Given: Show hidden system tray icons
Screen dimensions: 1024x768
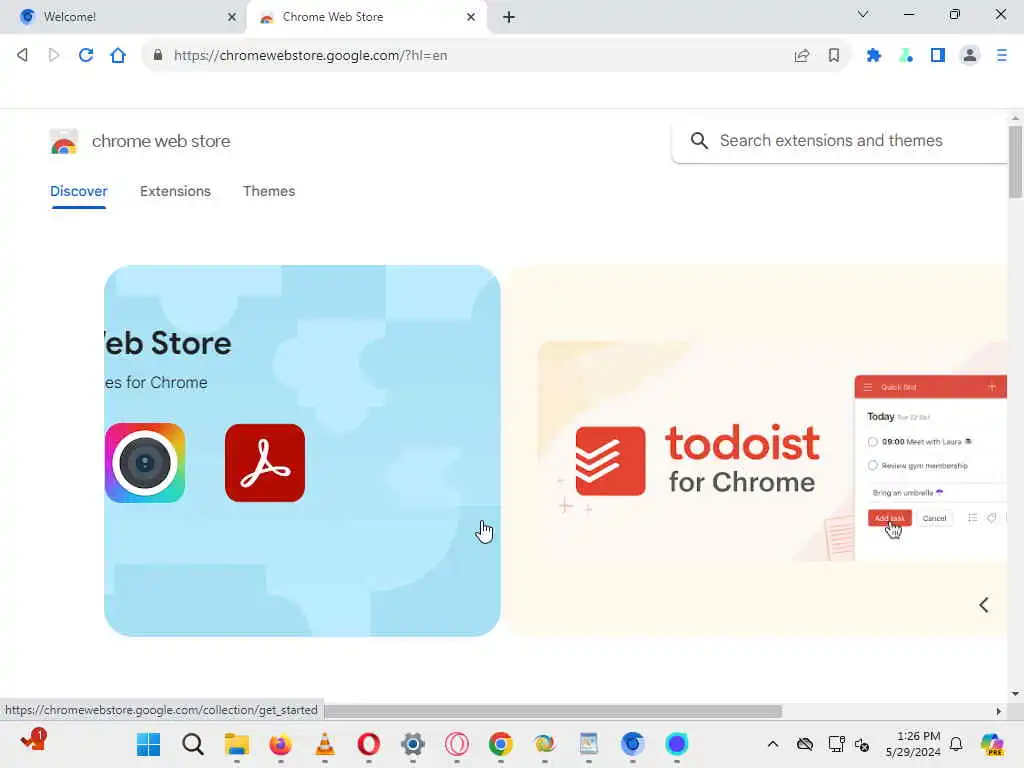Looking at the screenshot, I should coord(773,744).
